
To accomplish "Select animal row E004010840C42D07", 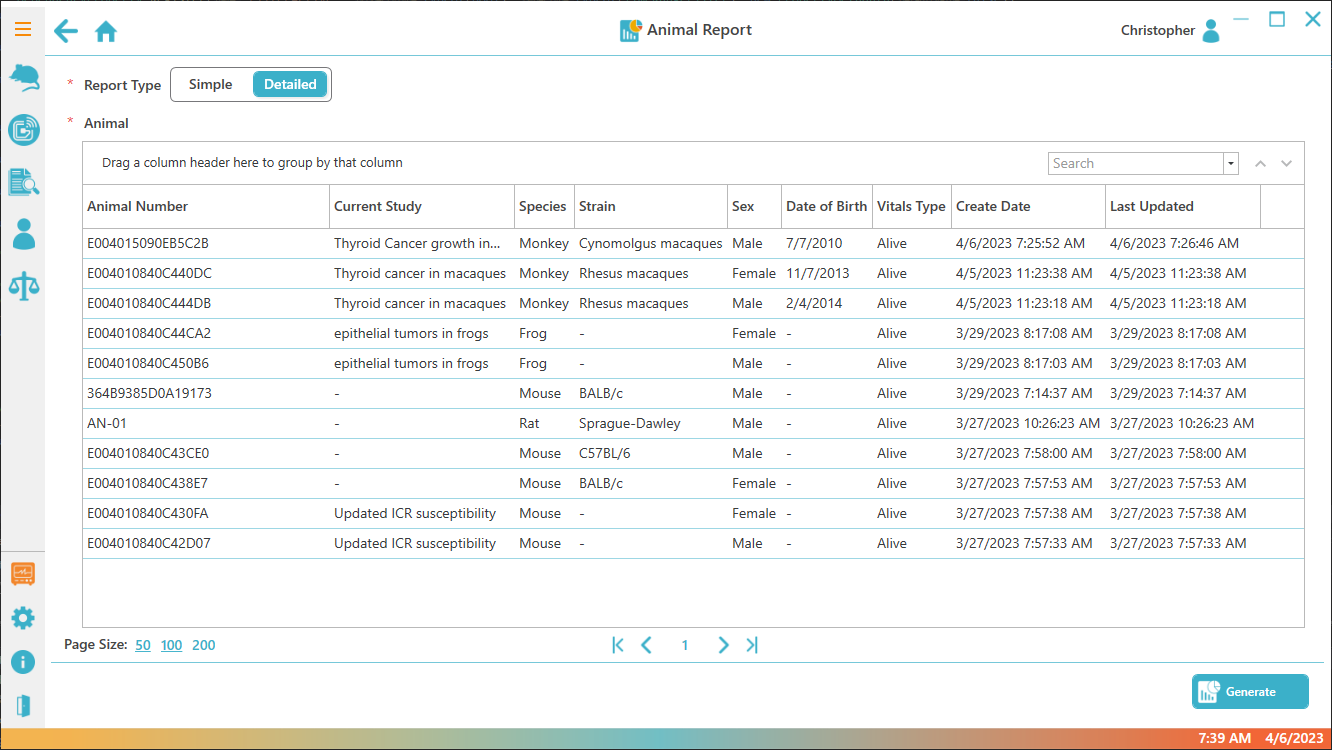I will pos(693,544).
